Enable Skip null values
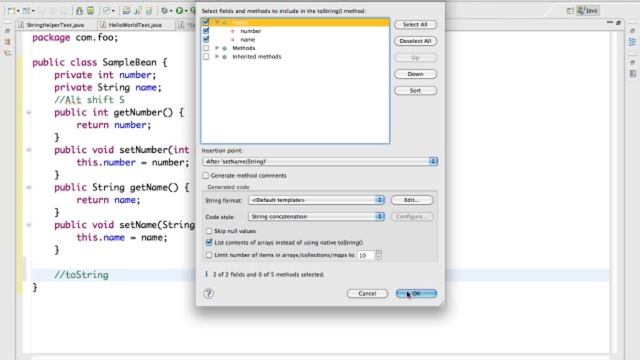Screen dimensions: 640x360 pos(209,231)
